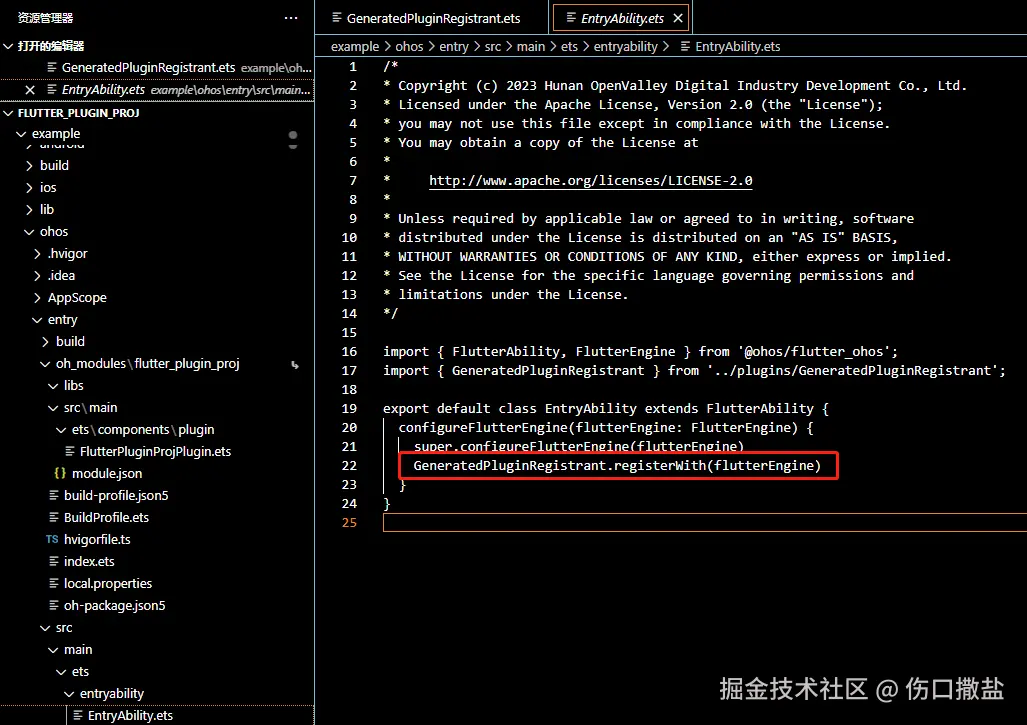Collapse the open editors section
This screenshot has height=725, width=1027.
9,46
